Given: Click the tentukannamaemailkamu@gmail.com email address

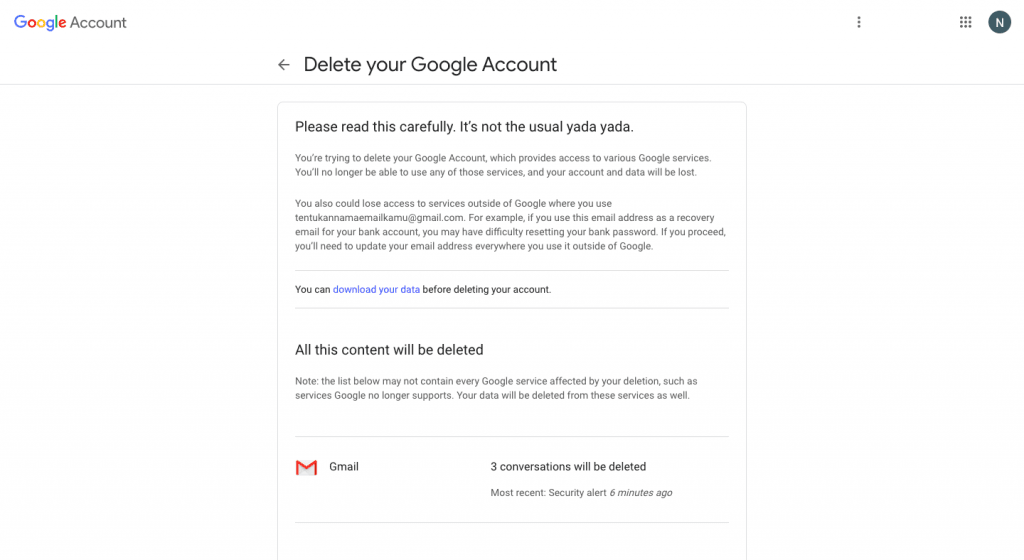Looking at the screenshot, I should pyautogui.click(x=379, y=218).
